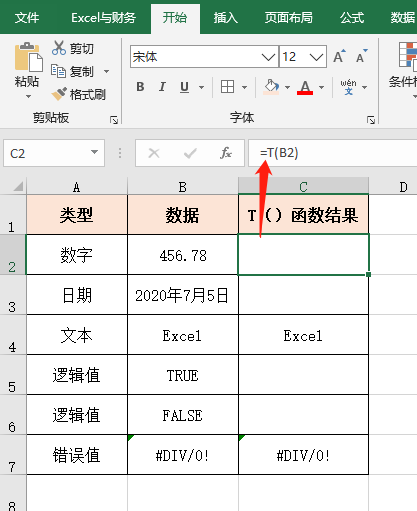The width and height of the screenshot is (417, 511).
Task: Select the Format Painter brush
Action: pos(59,94)
